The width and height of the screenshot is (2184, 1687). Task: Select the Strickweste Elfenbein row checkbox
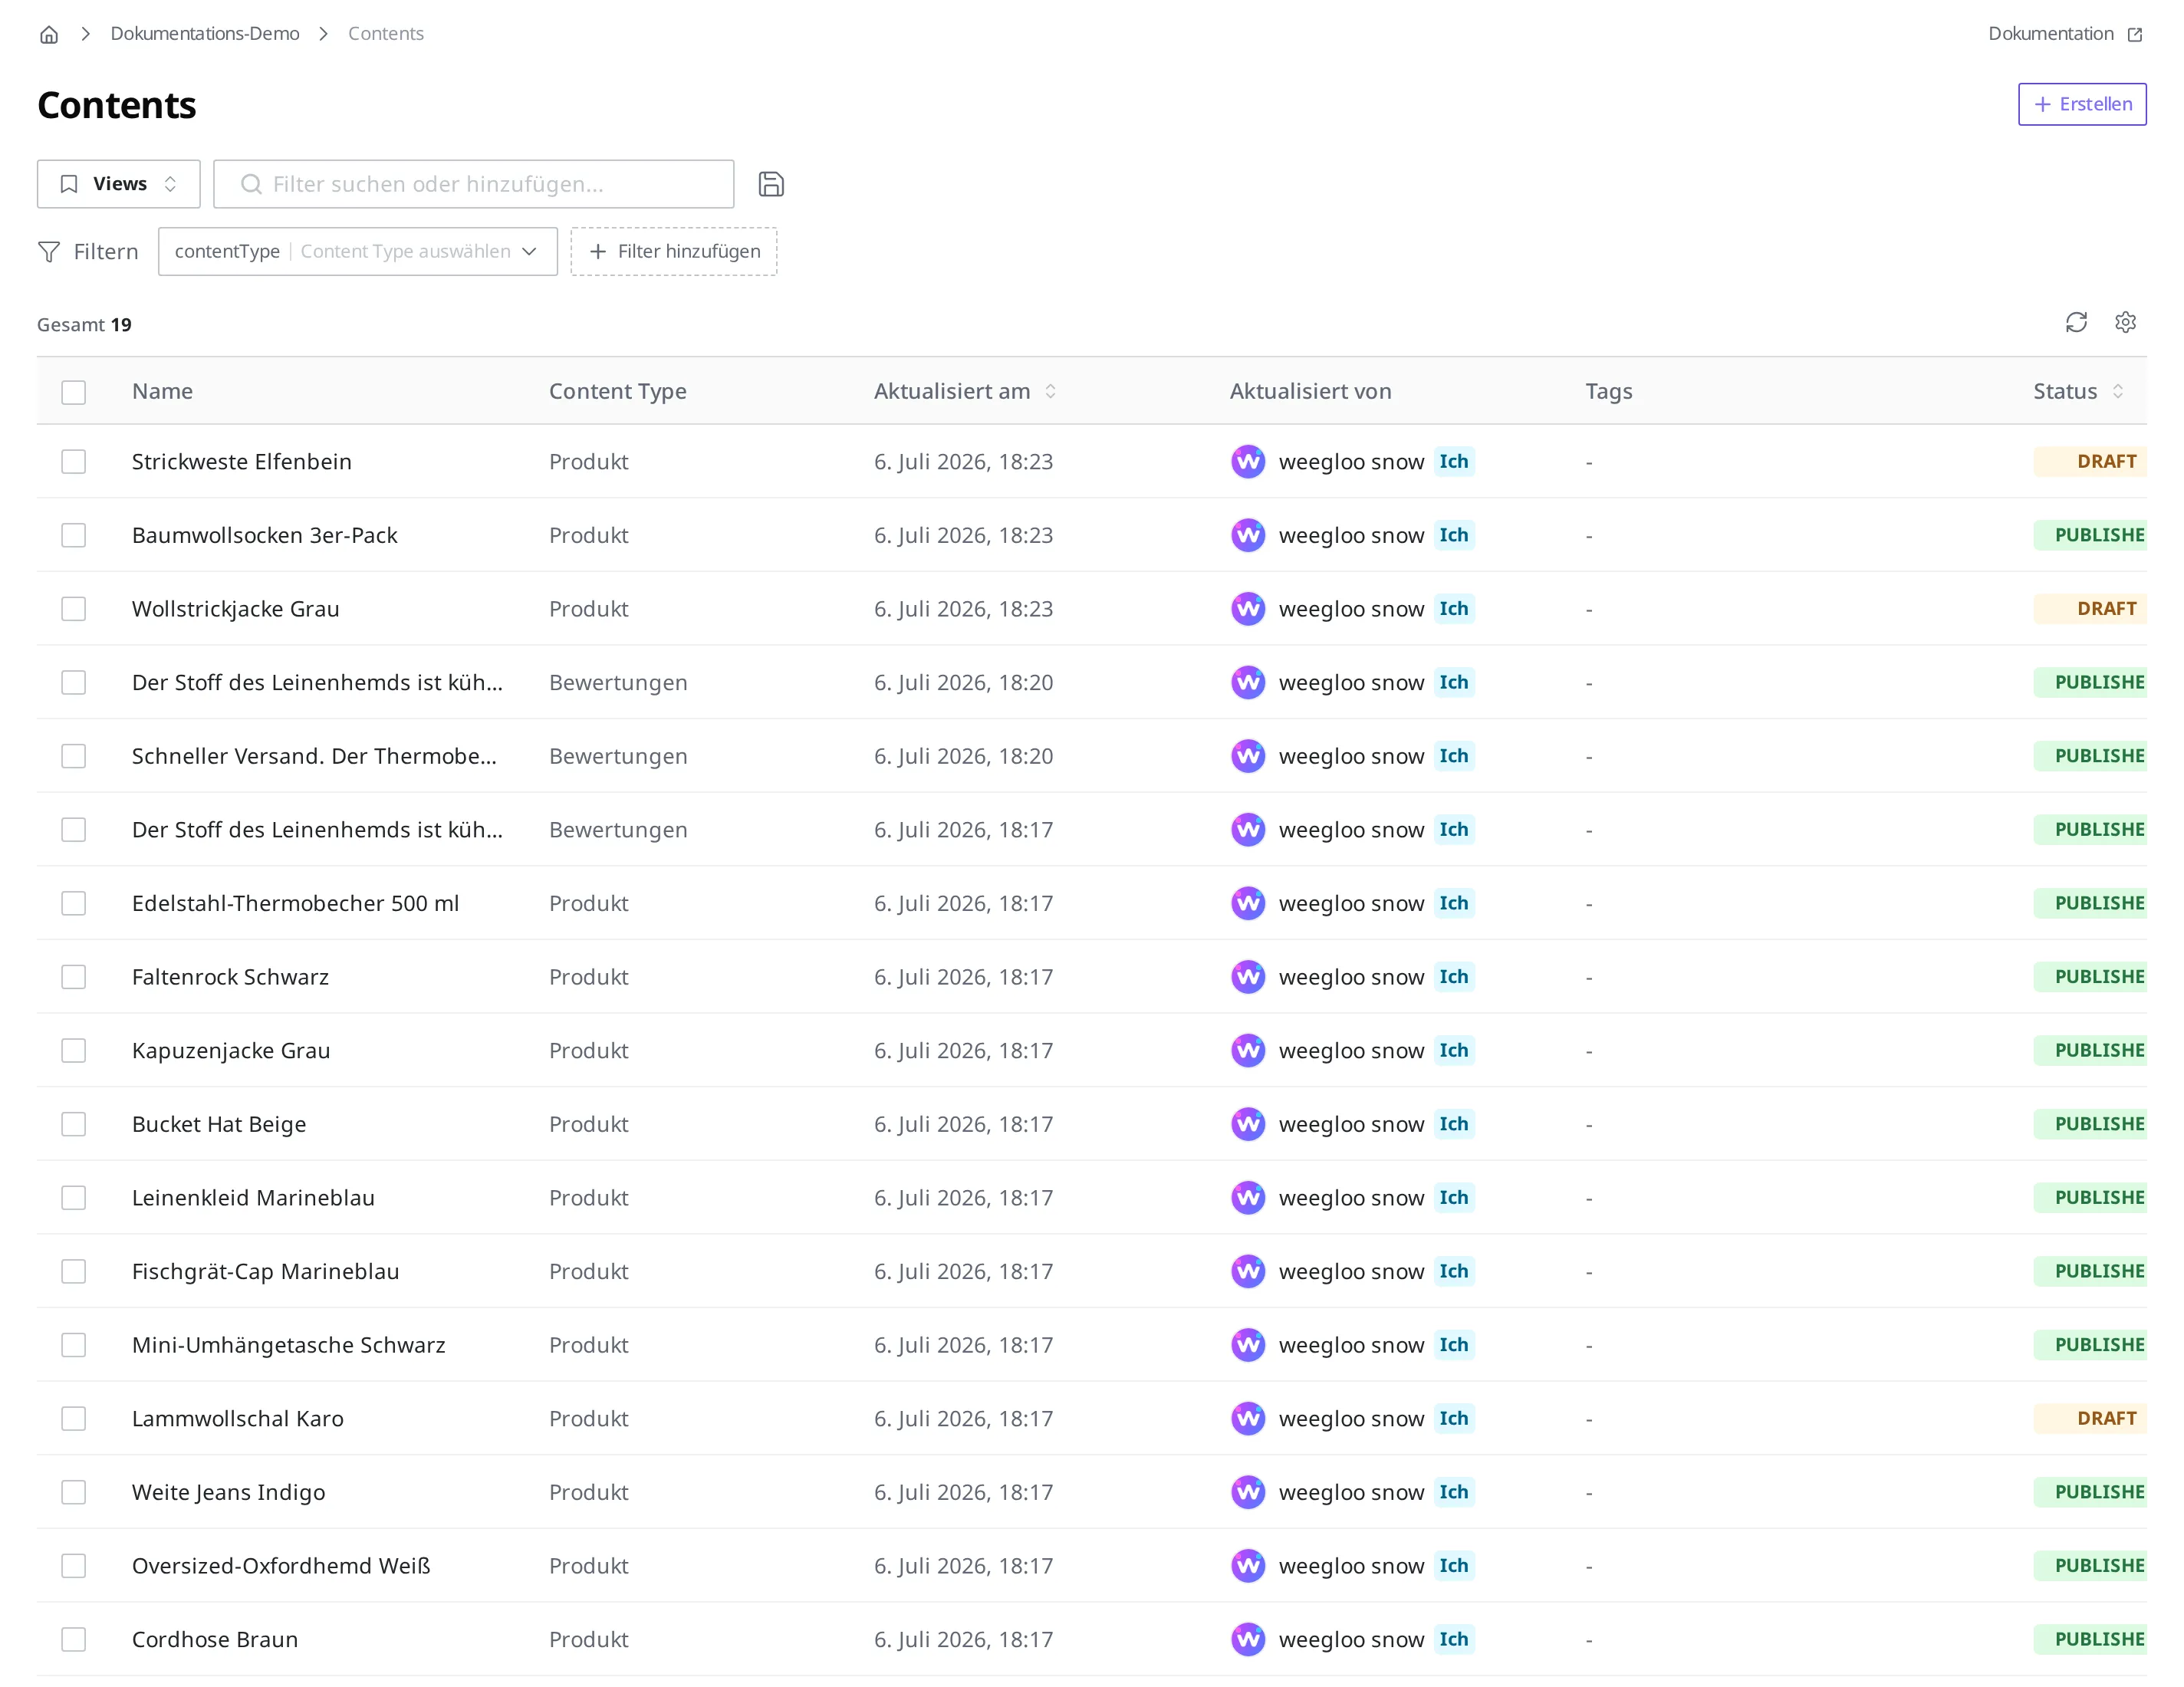pyautogui.click(x=73, y=461)
